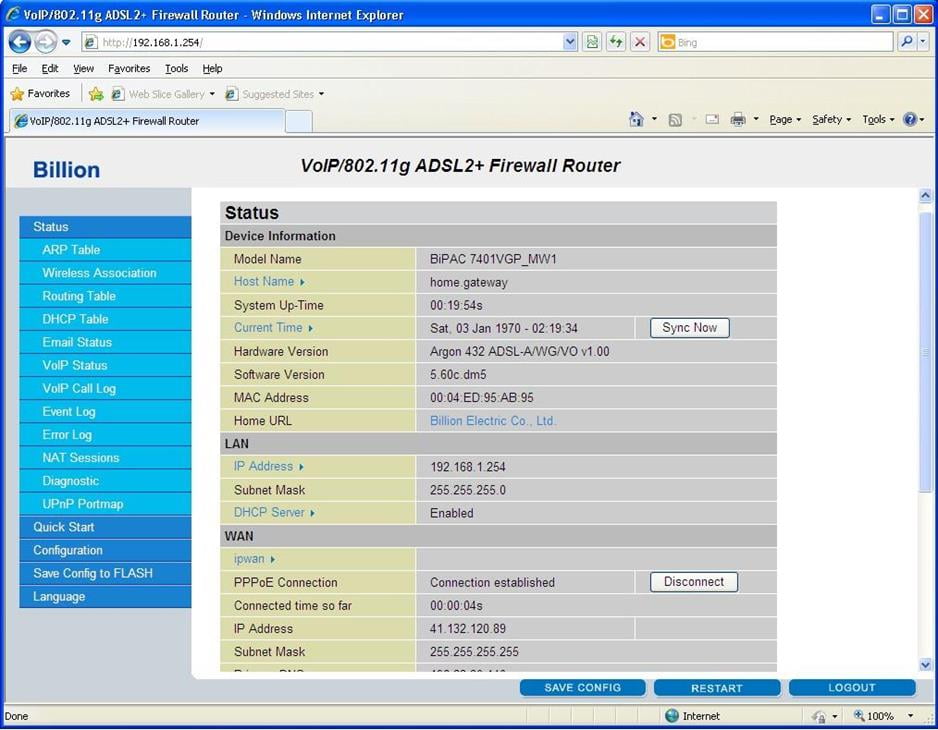Click the Stop loading X icon

[x=640, y=42]
